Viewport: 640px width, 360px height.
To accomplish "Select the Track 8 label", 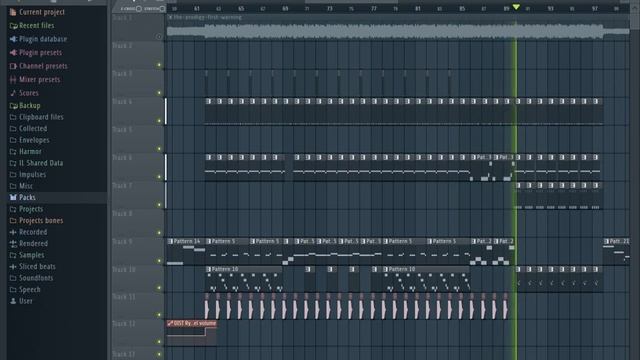I will [x=122, y=213].
